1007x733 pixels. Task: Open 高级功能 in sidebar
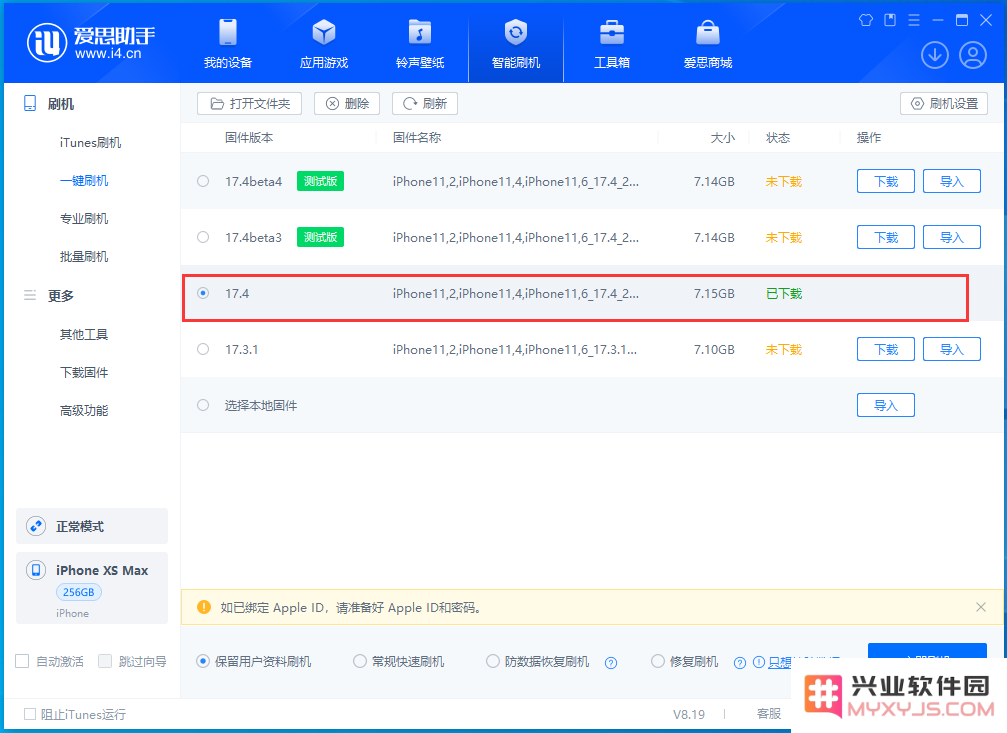tap(84, 410)
